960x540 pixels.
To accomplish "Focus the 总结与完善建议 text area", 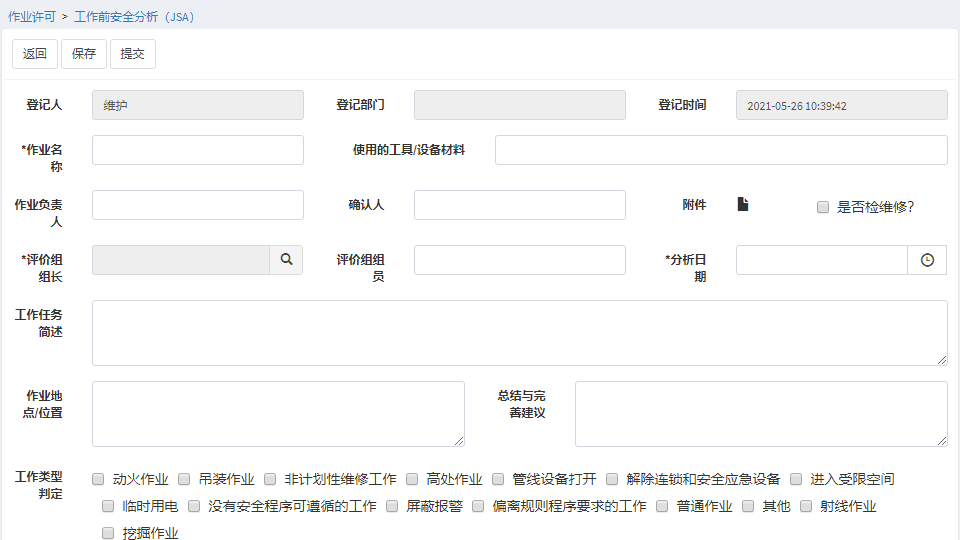I will 760,413.
